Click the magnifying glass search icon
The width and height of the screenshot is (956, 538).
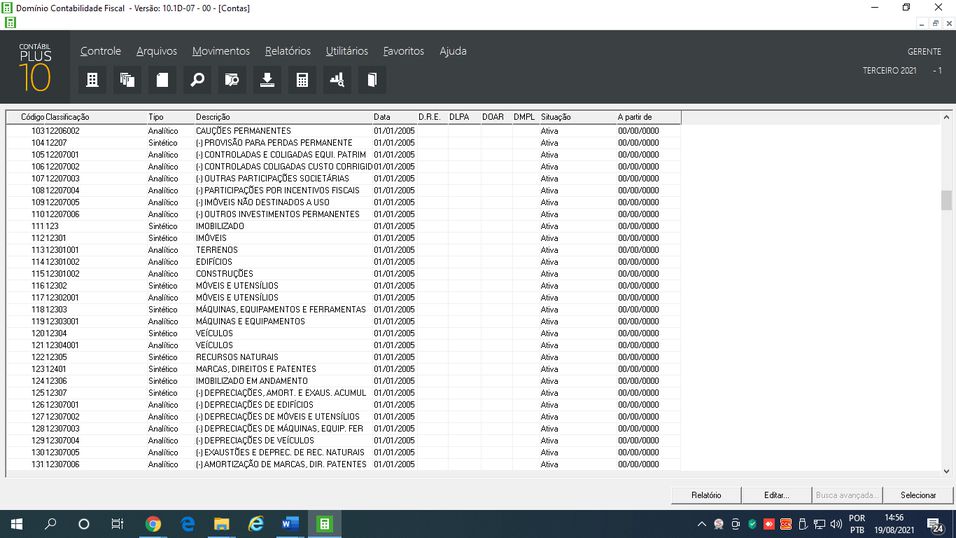pyautogui.click(x=197, y=80)
